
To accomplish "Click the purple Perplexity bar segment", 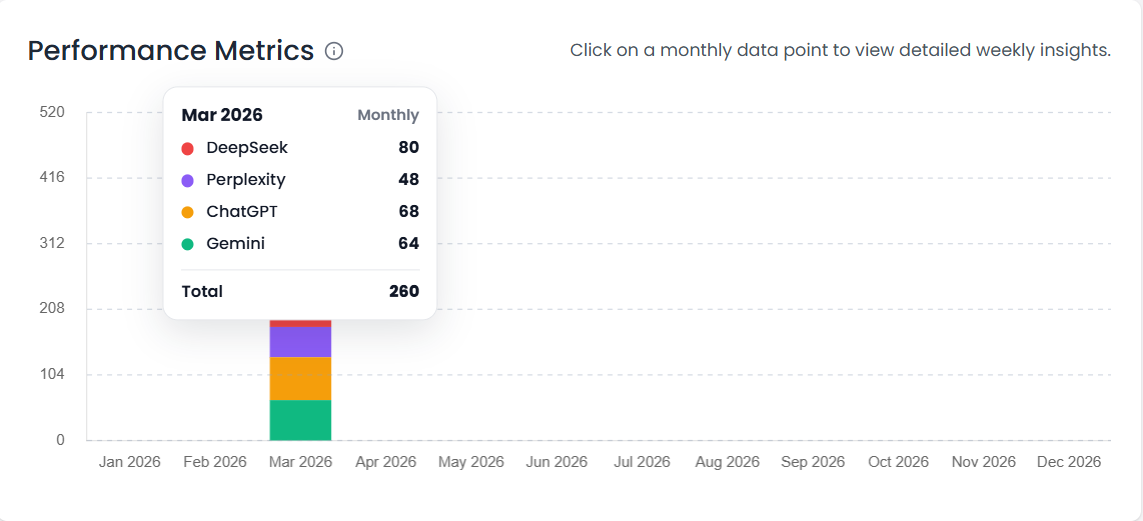I will coord(300,342).
